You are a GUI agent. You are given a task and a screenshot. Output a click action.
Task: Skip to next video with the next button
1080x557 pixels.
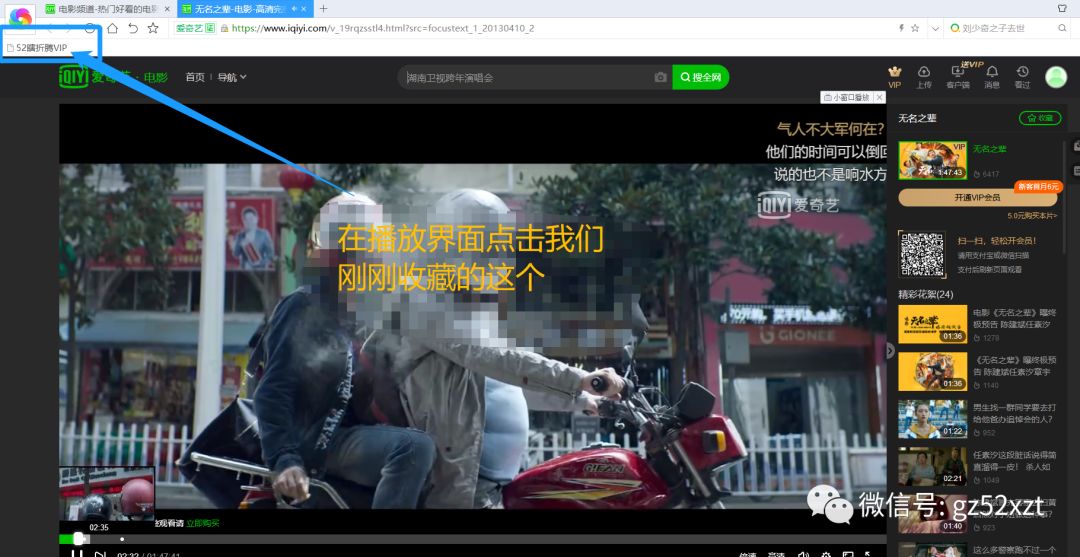click(101, 554)
